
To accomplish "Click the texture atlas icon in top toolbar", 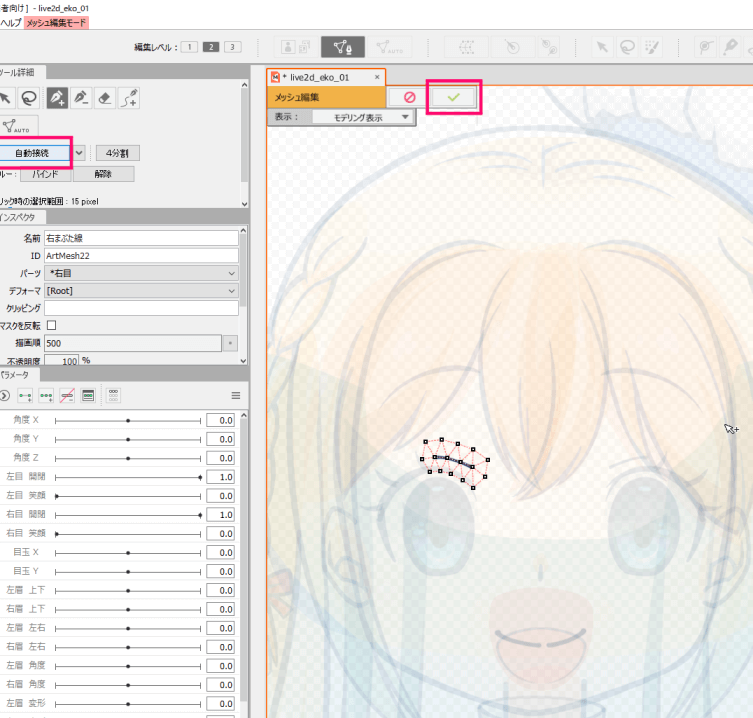I will [295, 47].
